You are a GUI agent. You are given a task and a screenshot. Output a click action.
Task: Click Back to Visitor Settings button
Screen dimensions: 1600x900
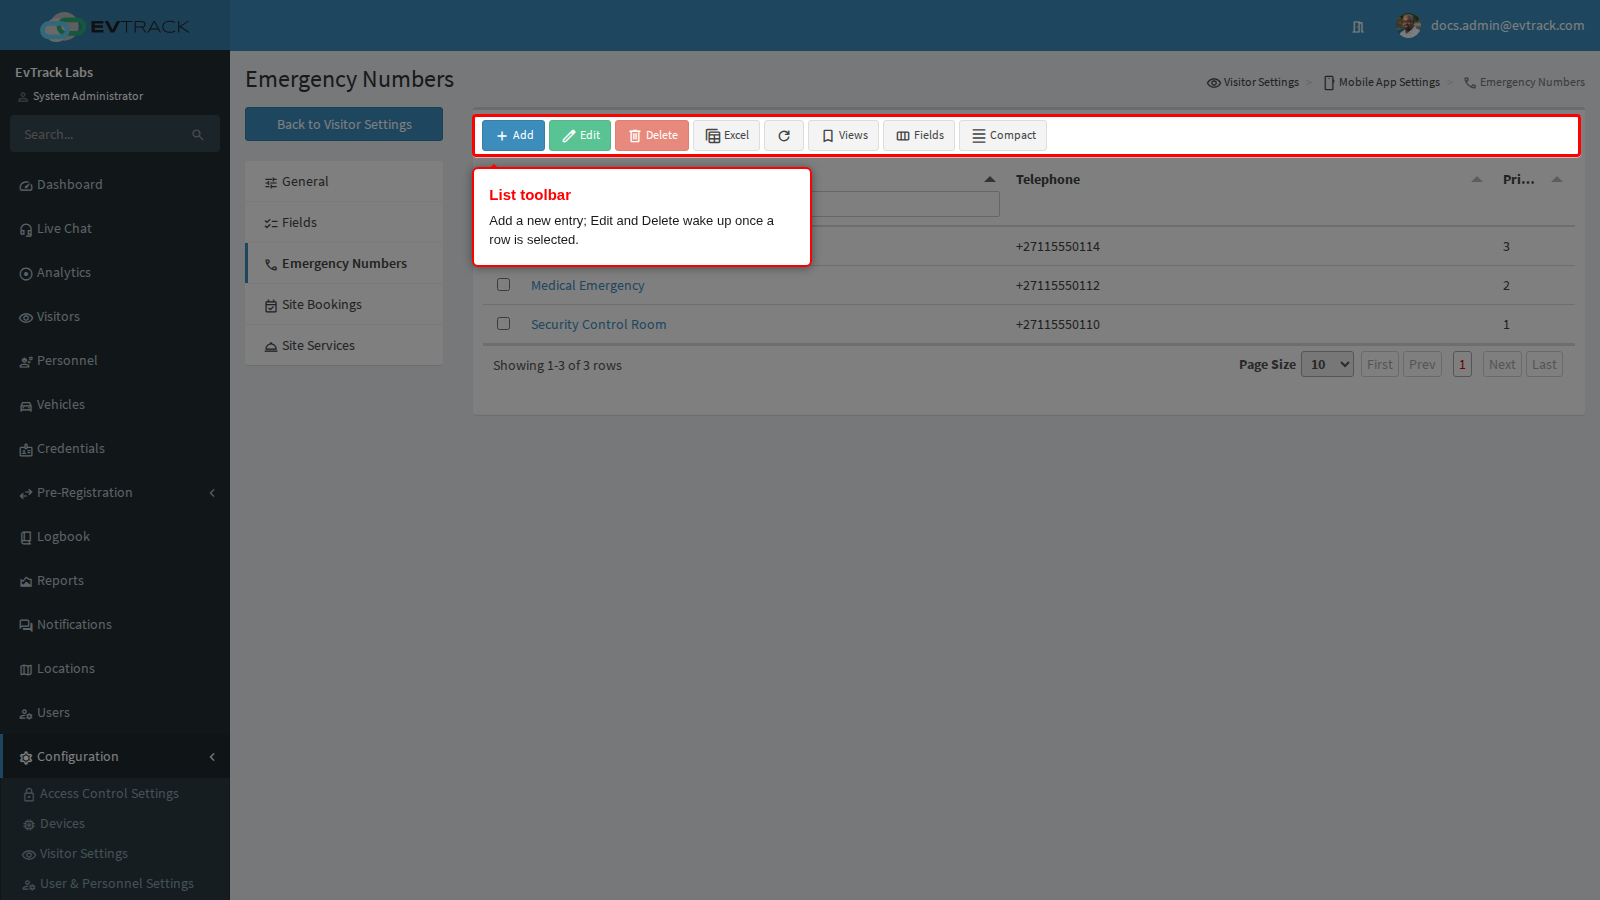344,124
